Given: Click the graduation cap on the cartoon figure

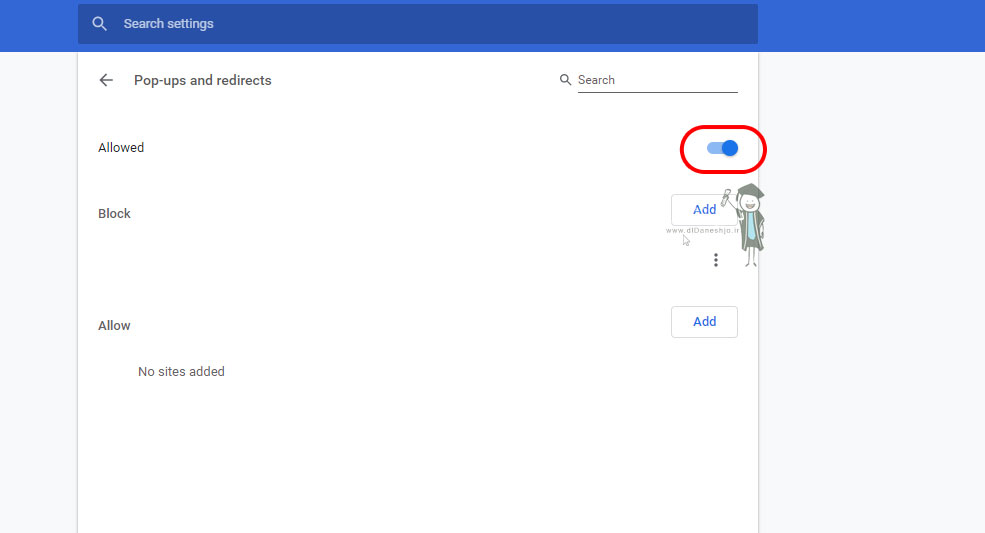Looking at the screenshot, I should [x=750, y=192].
